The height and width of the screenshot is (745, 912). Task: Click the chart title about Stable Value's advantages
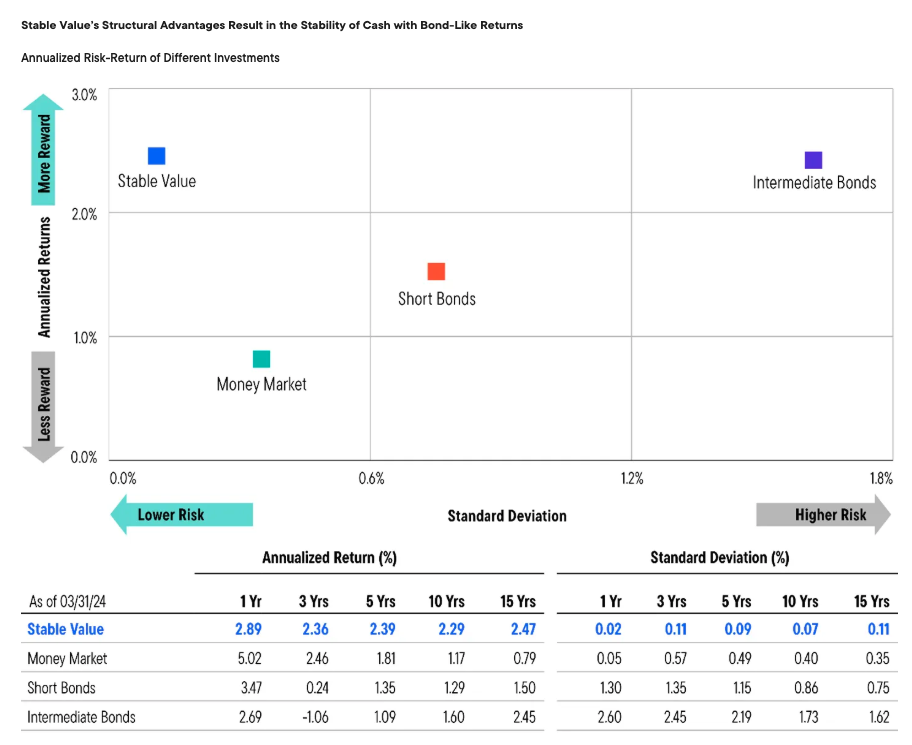coord(271,25)
